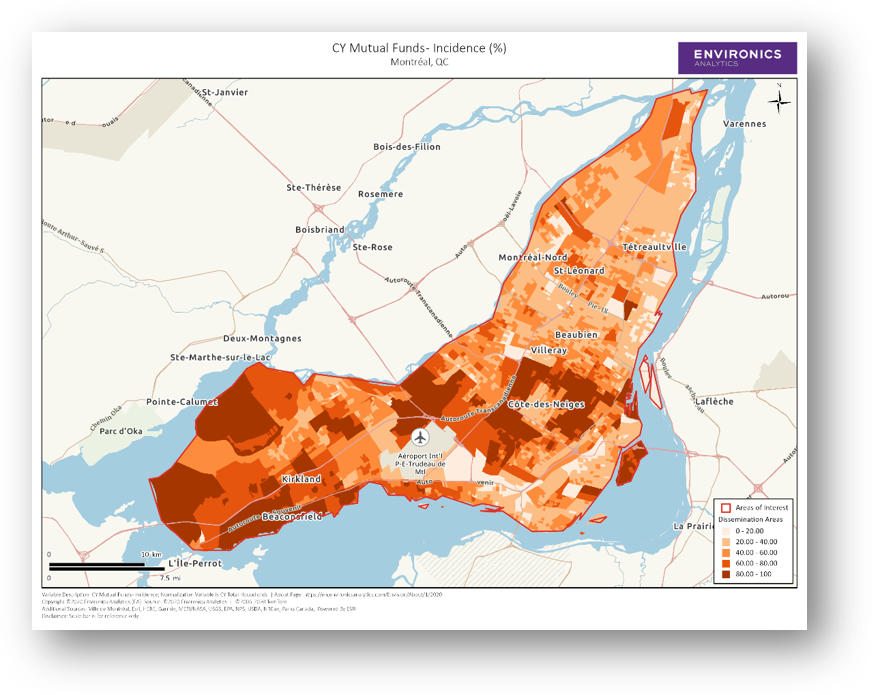Viewport: 872px width, 695px height.
Task: Click the 'Beaconsfield' map label
Action: pyautogui.click(x=292, y=517)
